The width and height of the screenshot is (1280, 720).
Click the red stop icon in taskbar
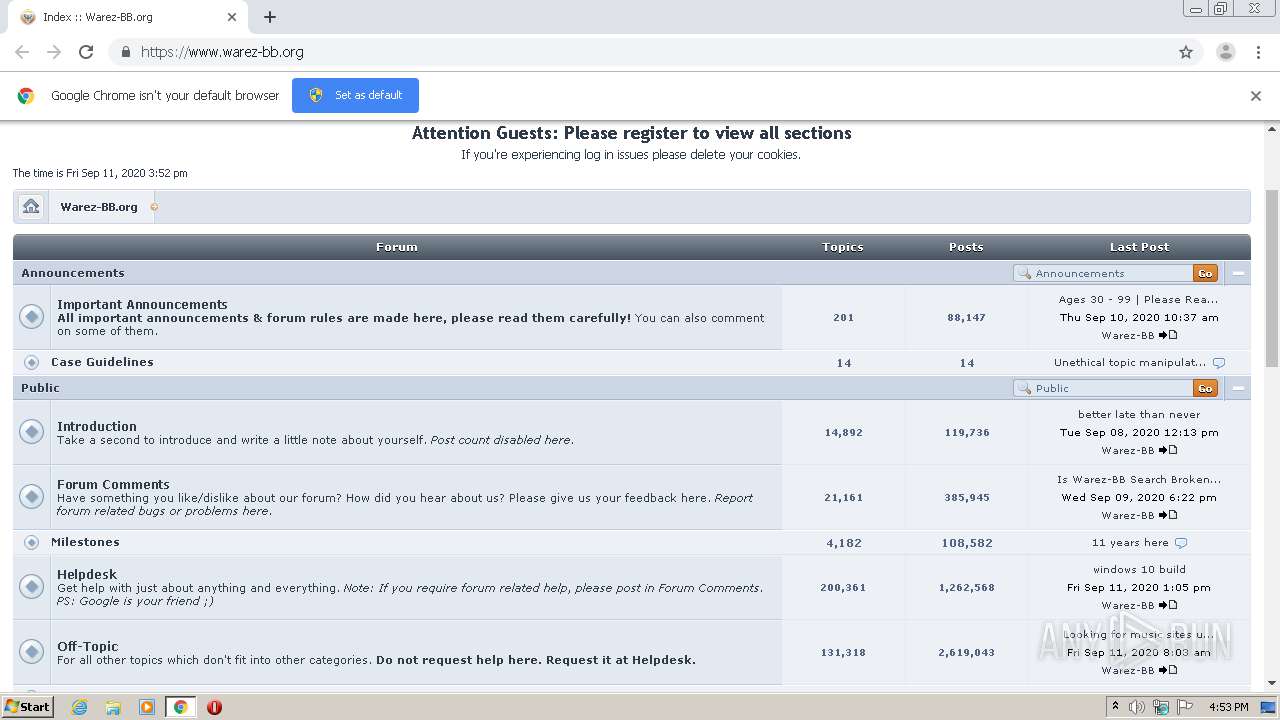[214, 707]
